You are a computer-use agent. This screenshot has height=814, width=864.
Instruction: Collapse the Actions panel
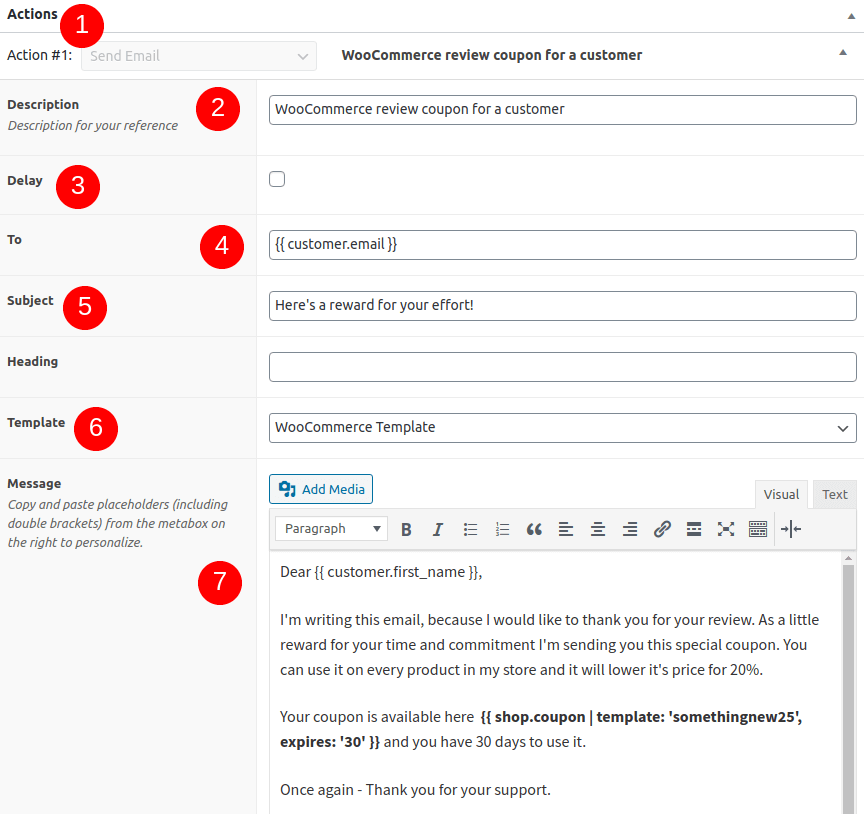[x=851, y=16]
